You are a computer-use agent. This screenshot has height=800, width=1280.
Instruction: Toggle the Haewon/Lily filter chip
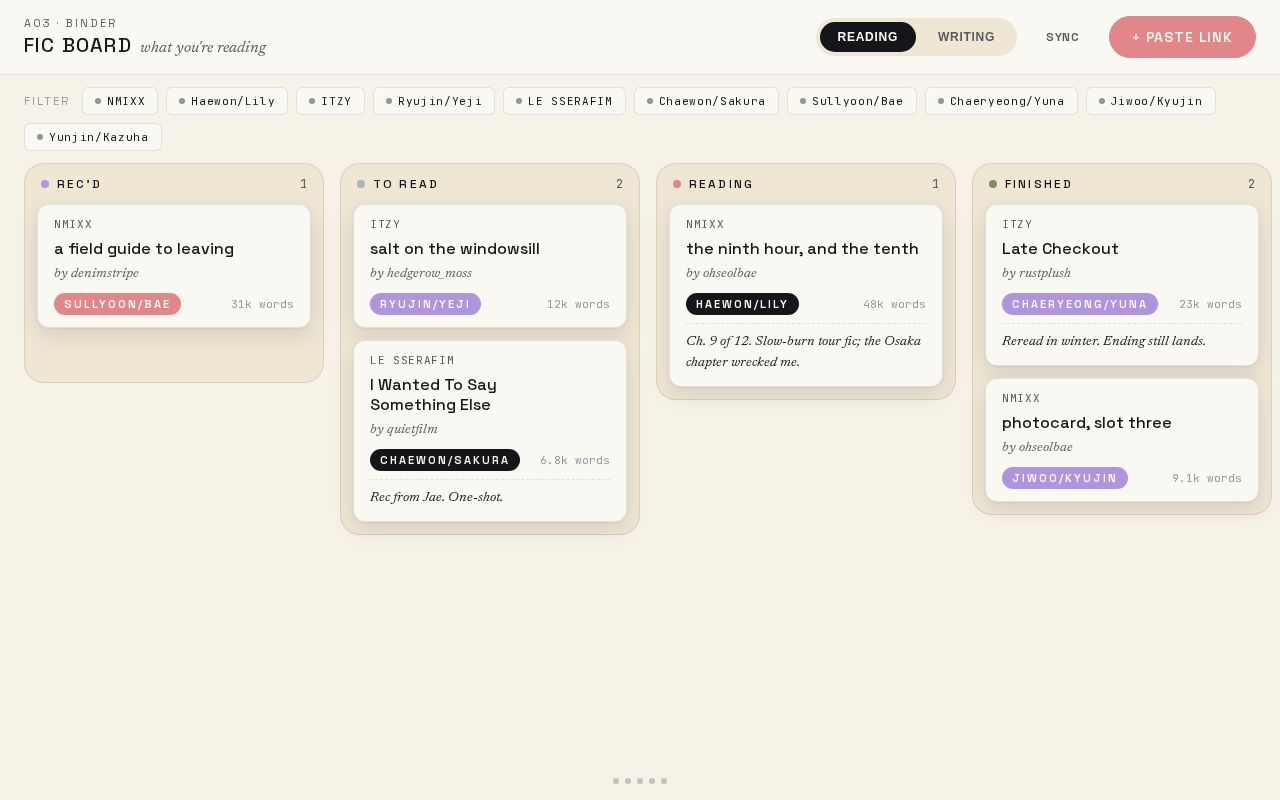tap(227, 101)
